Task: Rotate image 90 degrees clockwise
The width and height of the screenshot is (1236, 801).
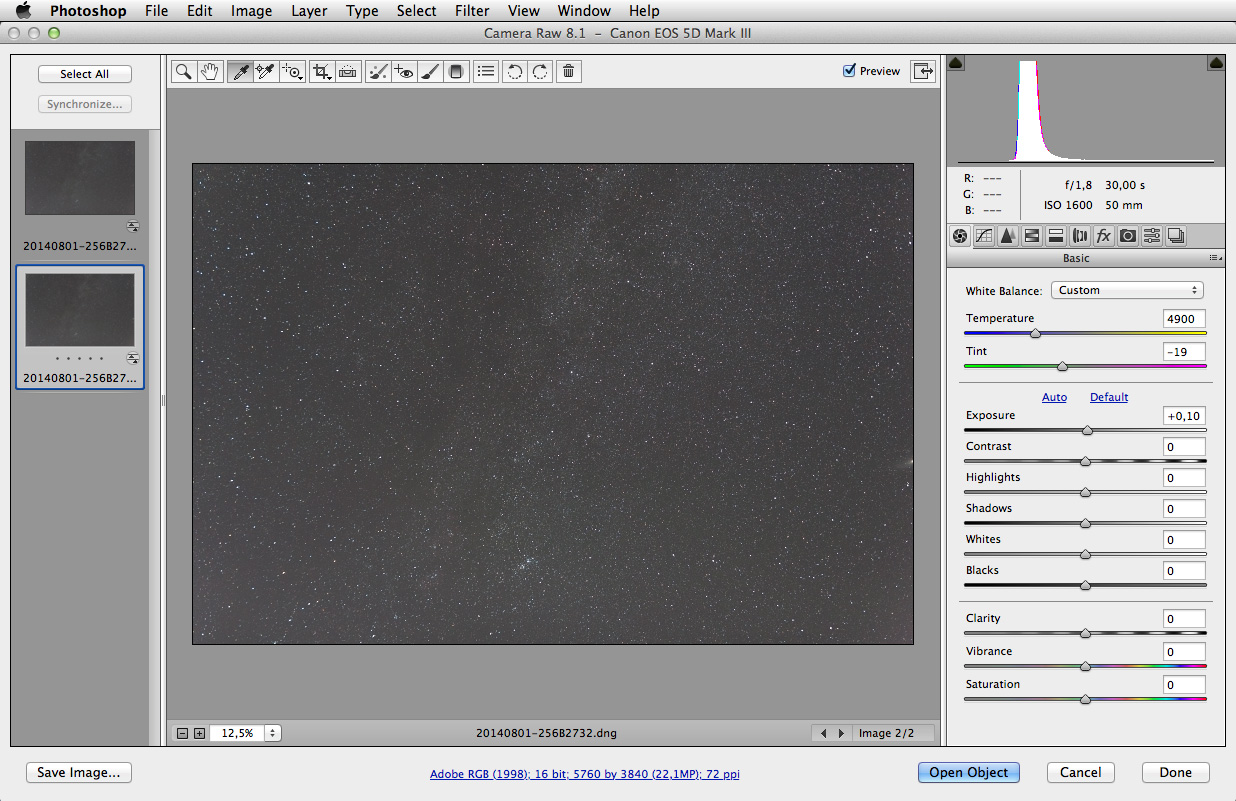Action: [540, 71]
